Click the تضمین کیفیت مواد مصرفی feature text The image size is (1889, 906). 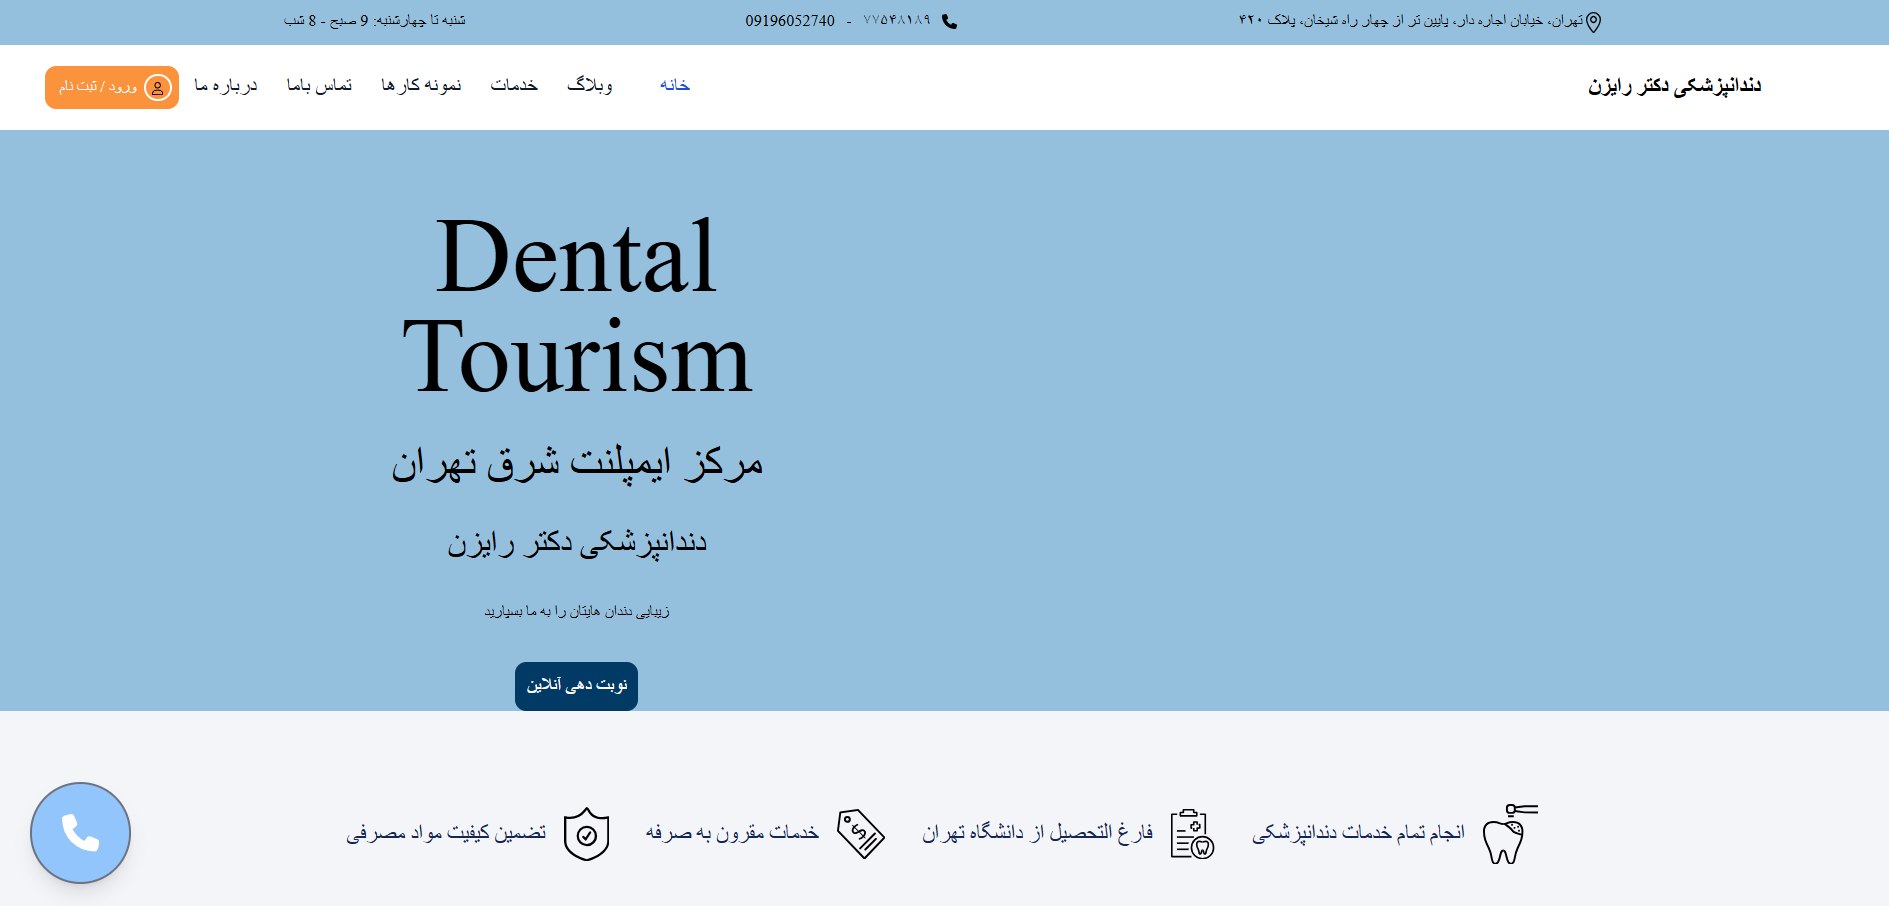coord(446,833)
